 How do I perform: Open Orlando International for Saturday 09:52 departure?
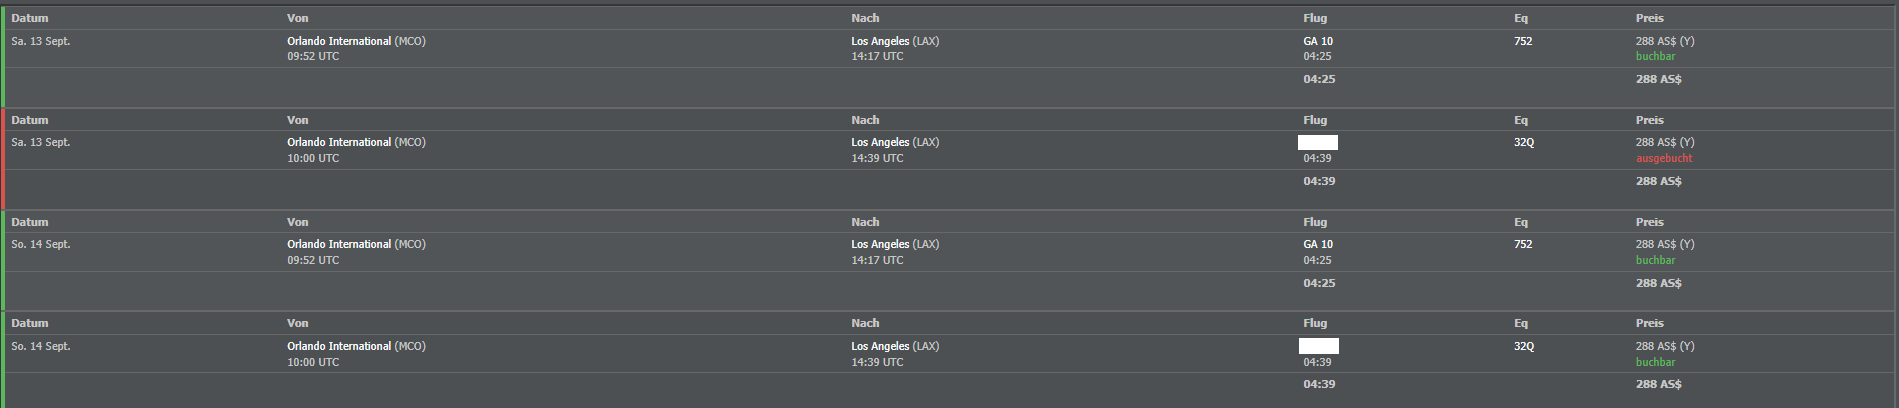point(339,41)
